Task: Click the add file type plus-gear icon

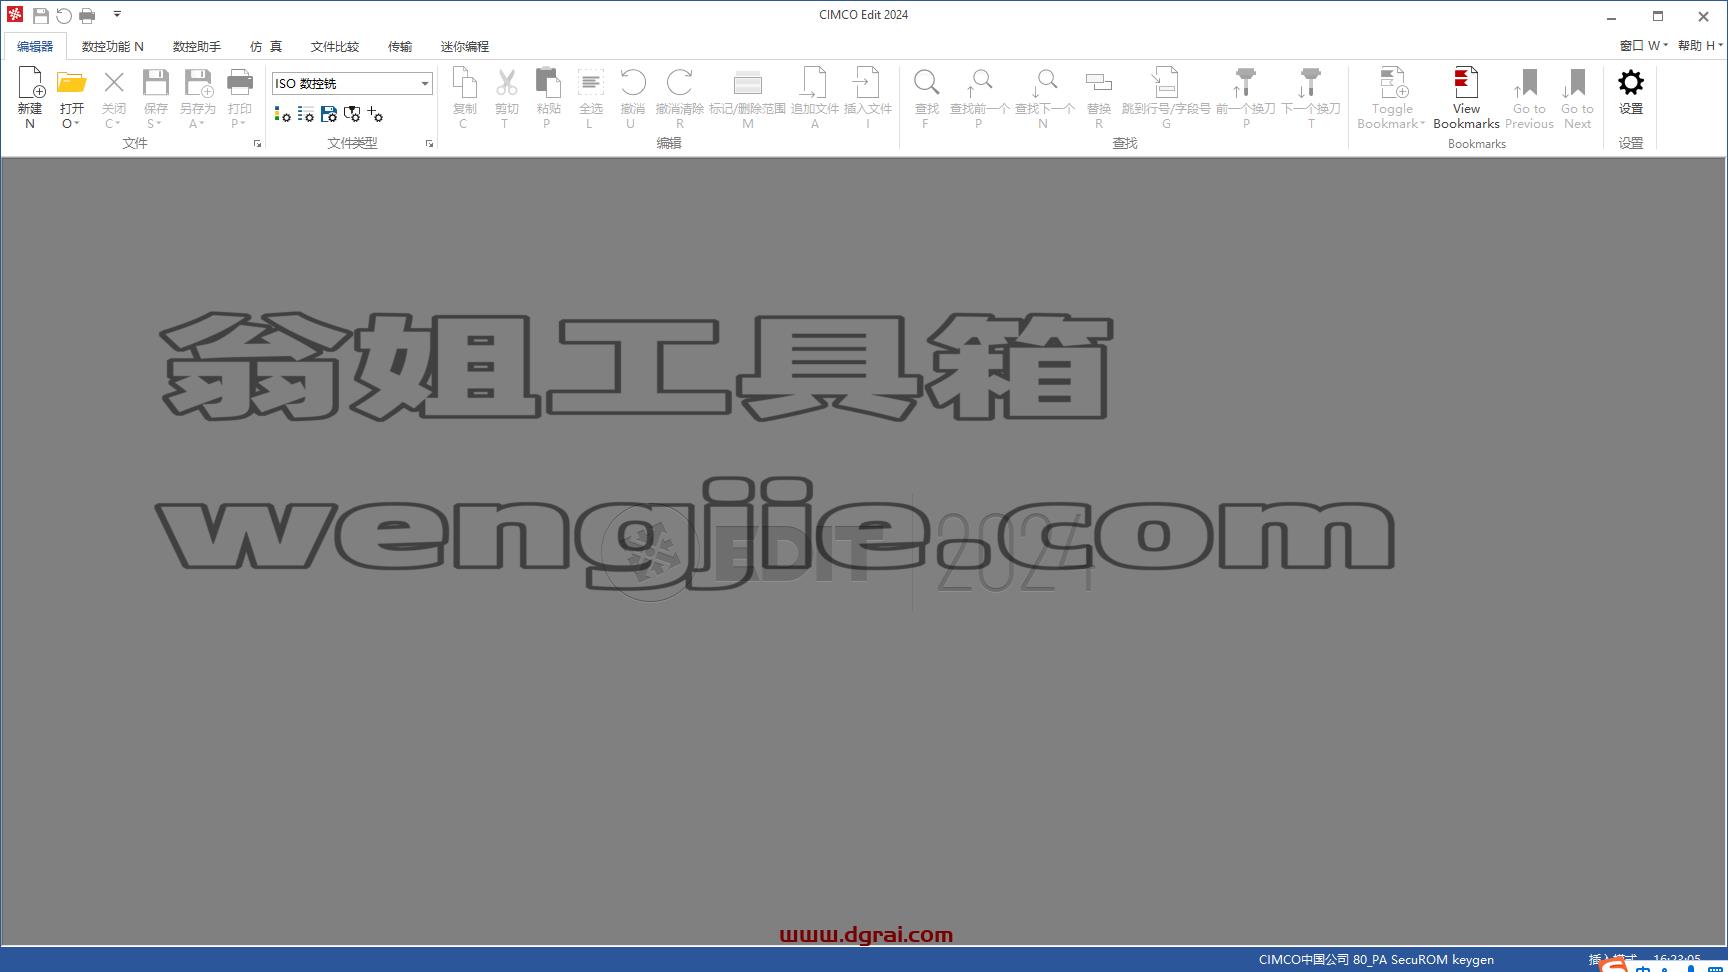Action: (375, 115)
